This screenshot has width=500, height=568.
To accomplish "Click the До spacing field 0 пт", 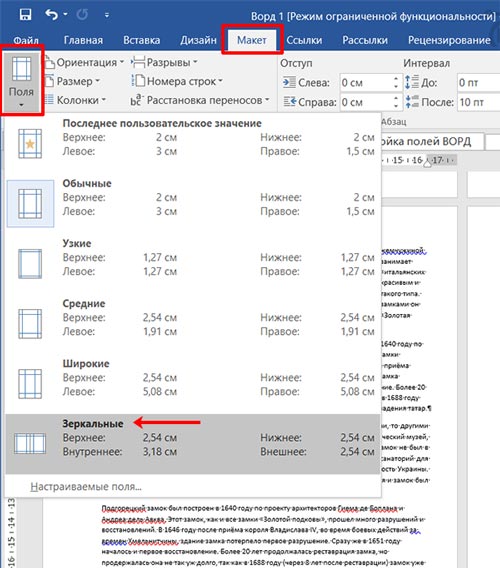I will (479, 83).
